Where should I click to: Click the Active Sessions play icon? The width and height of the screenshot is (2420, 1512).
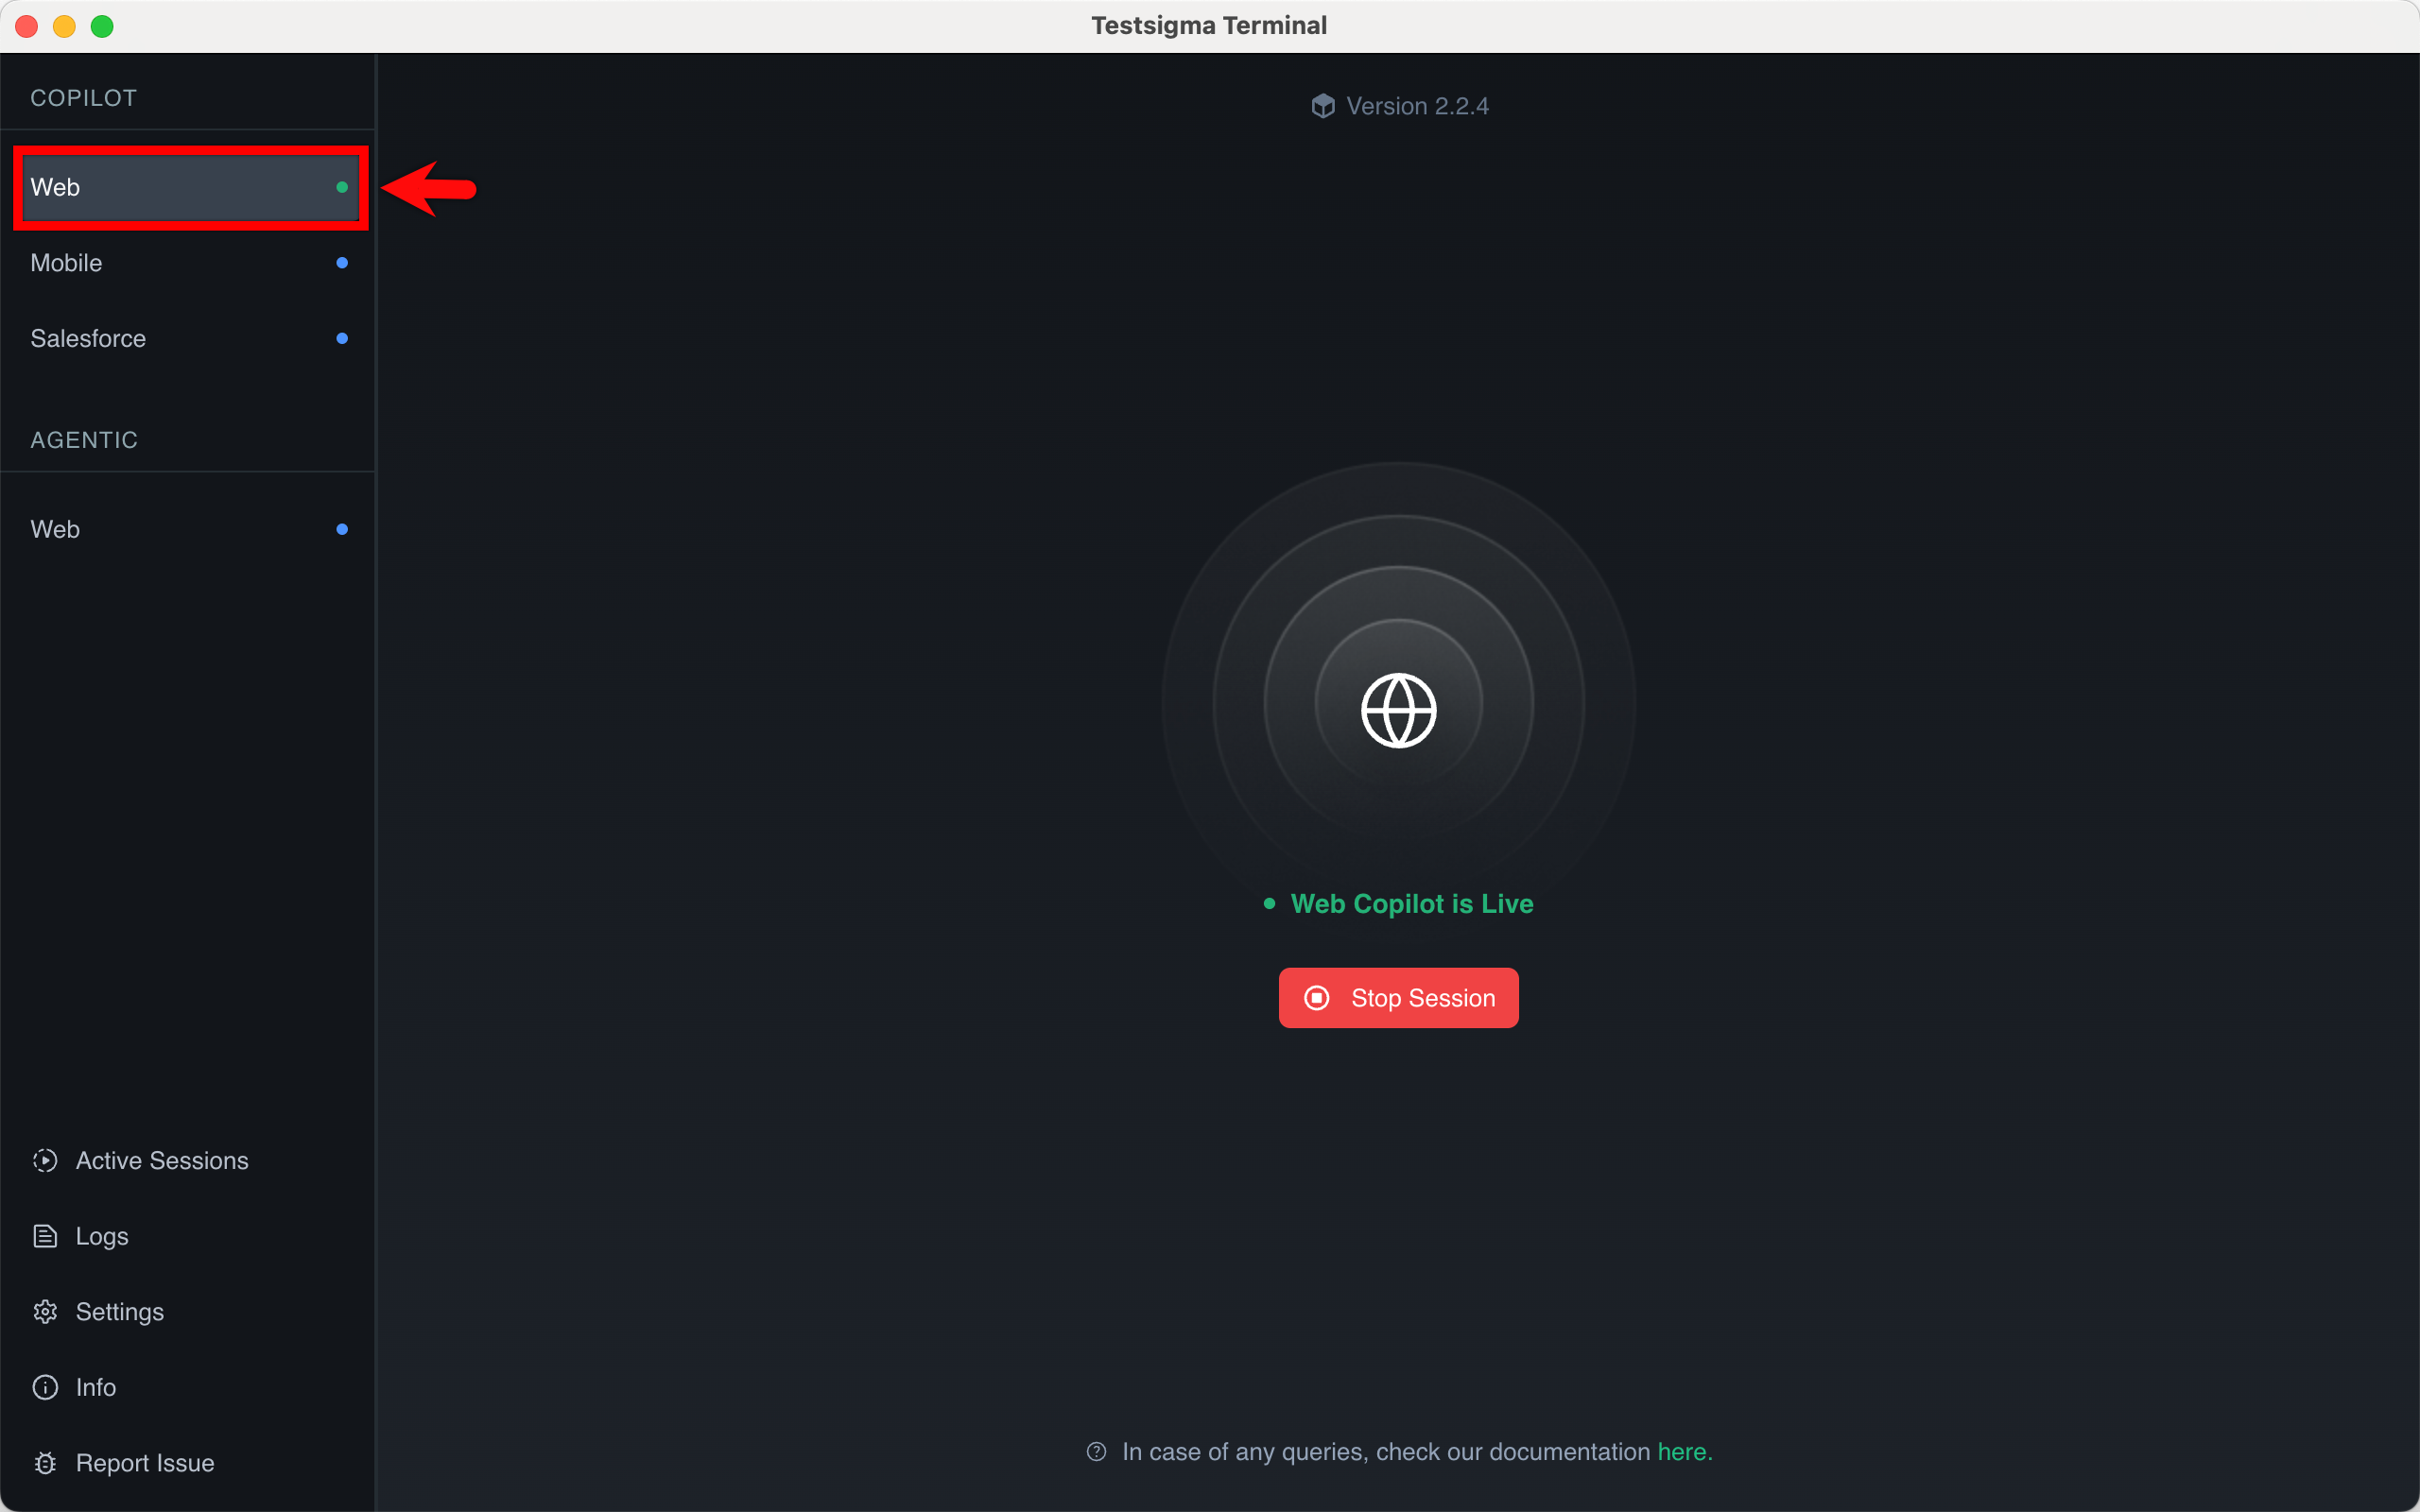point(45,1160)
